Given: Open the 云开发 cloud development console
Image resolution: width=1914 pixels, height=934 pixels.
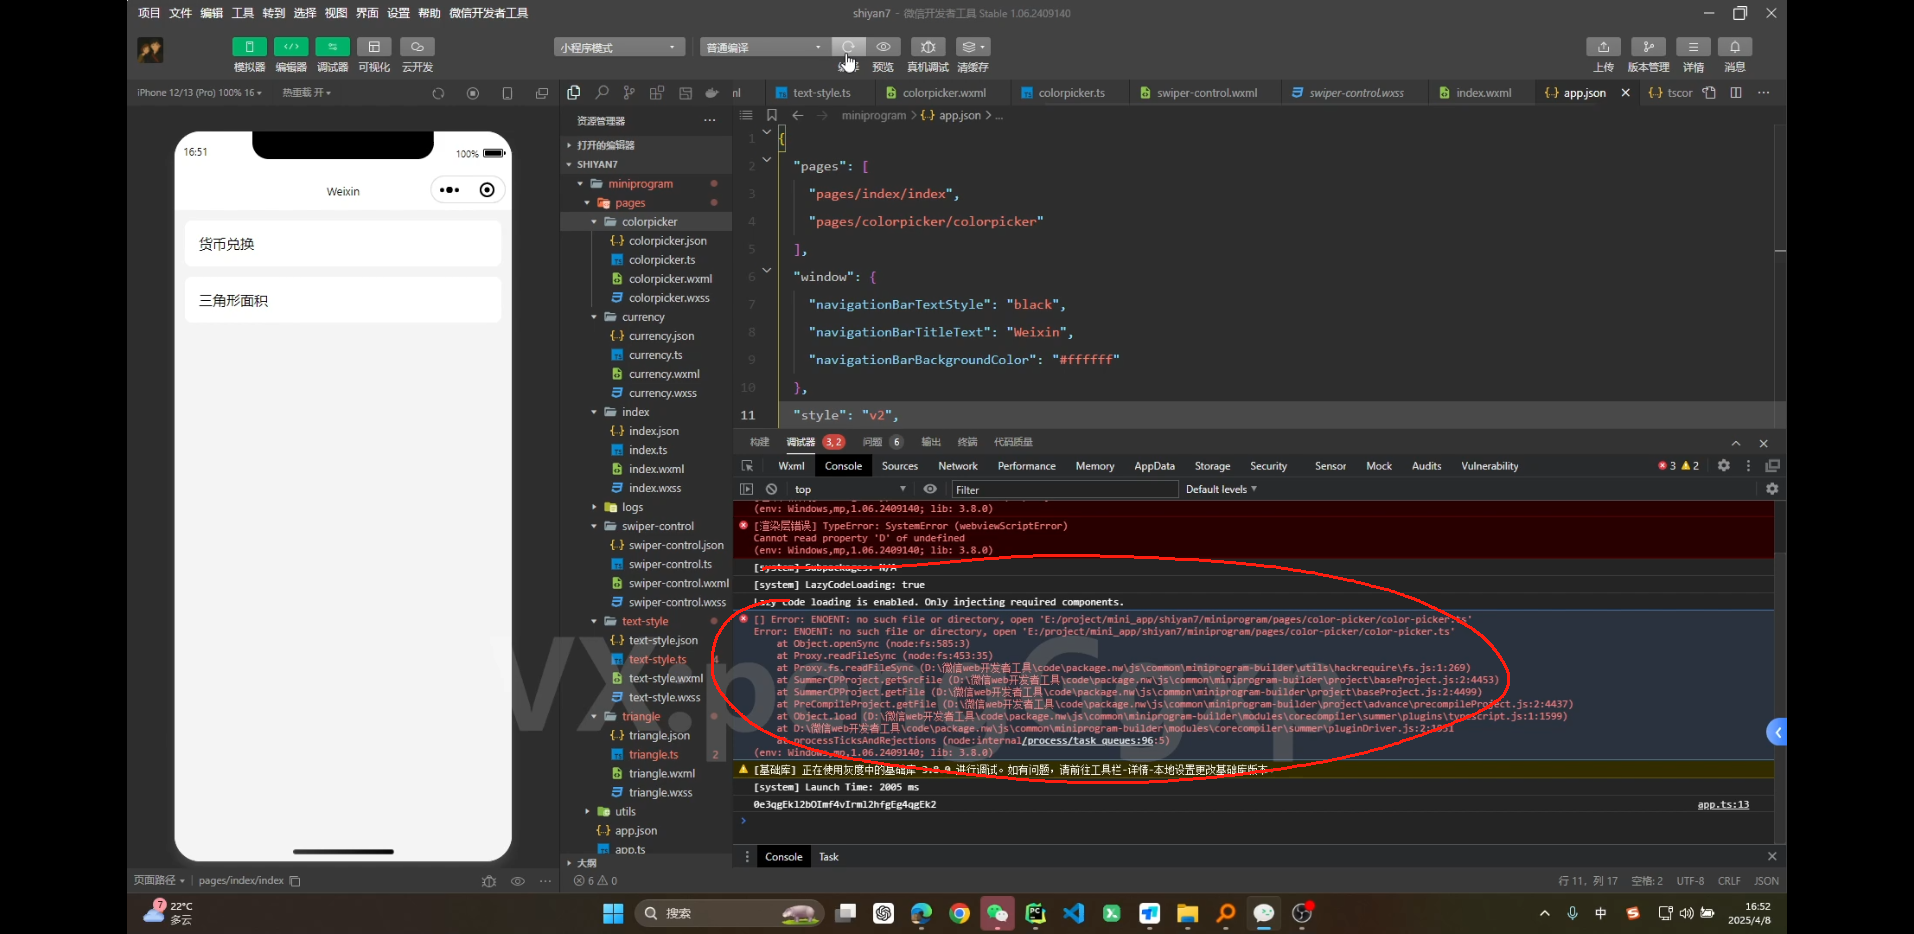Looking at the screenshot, I should point(417,47).
